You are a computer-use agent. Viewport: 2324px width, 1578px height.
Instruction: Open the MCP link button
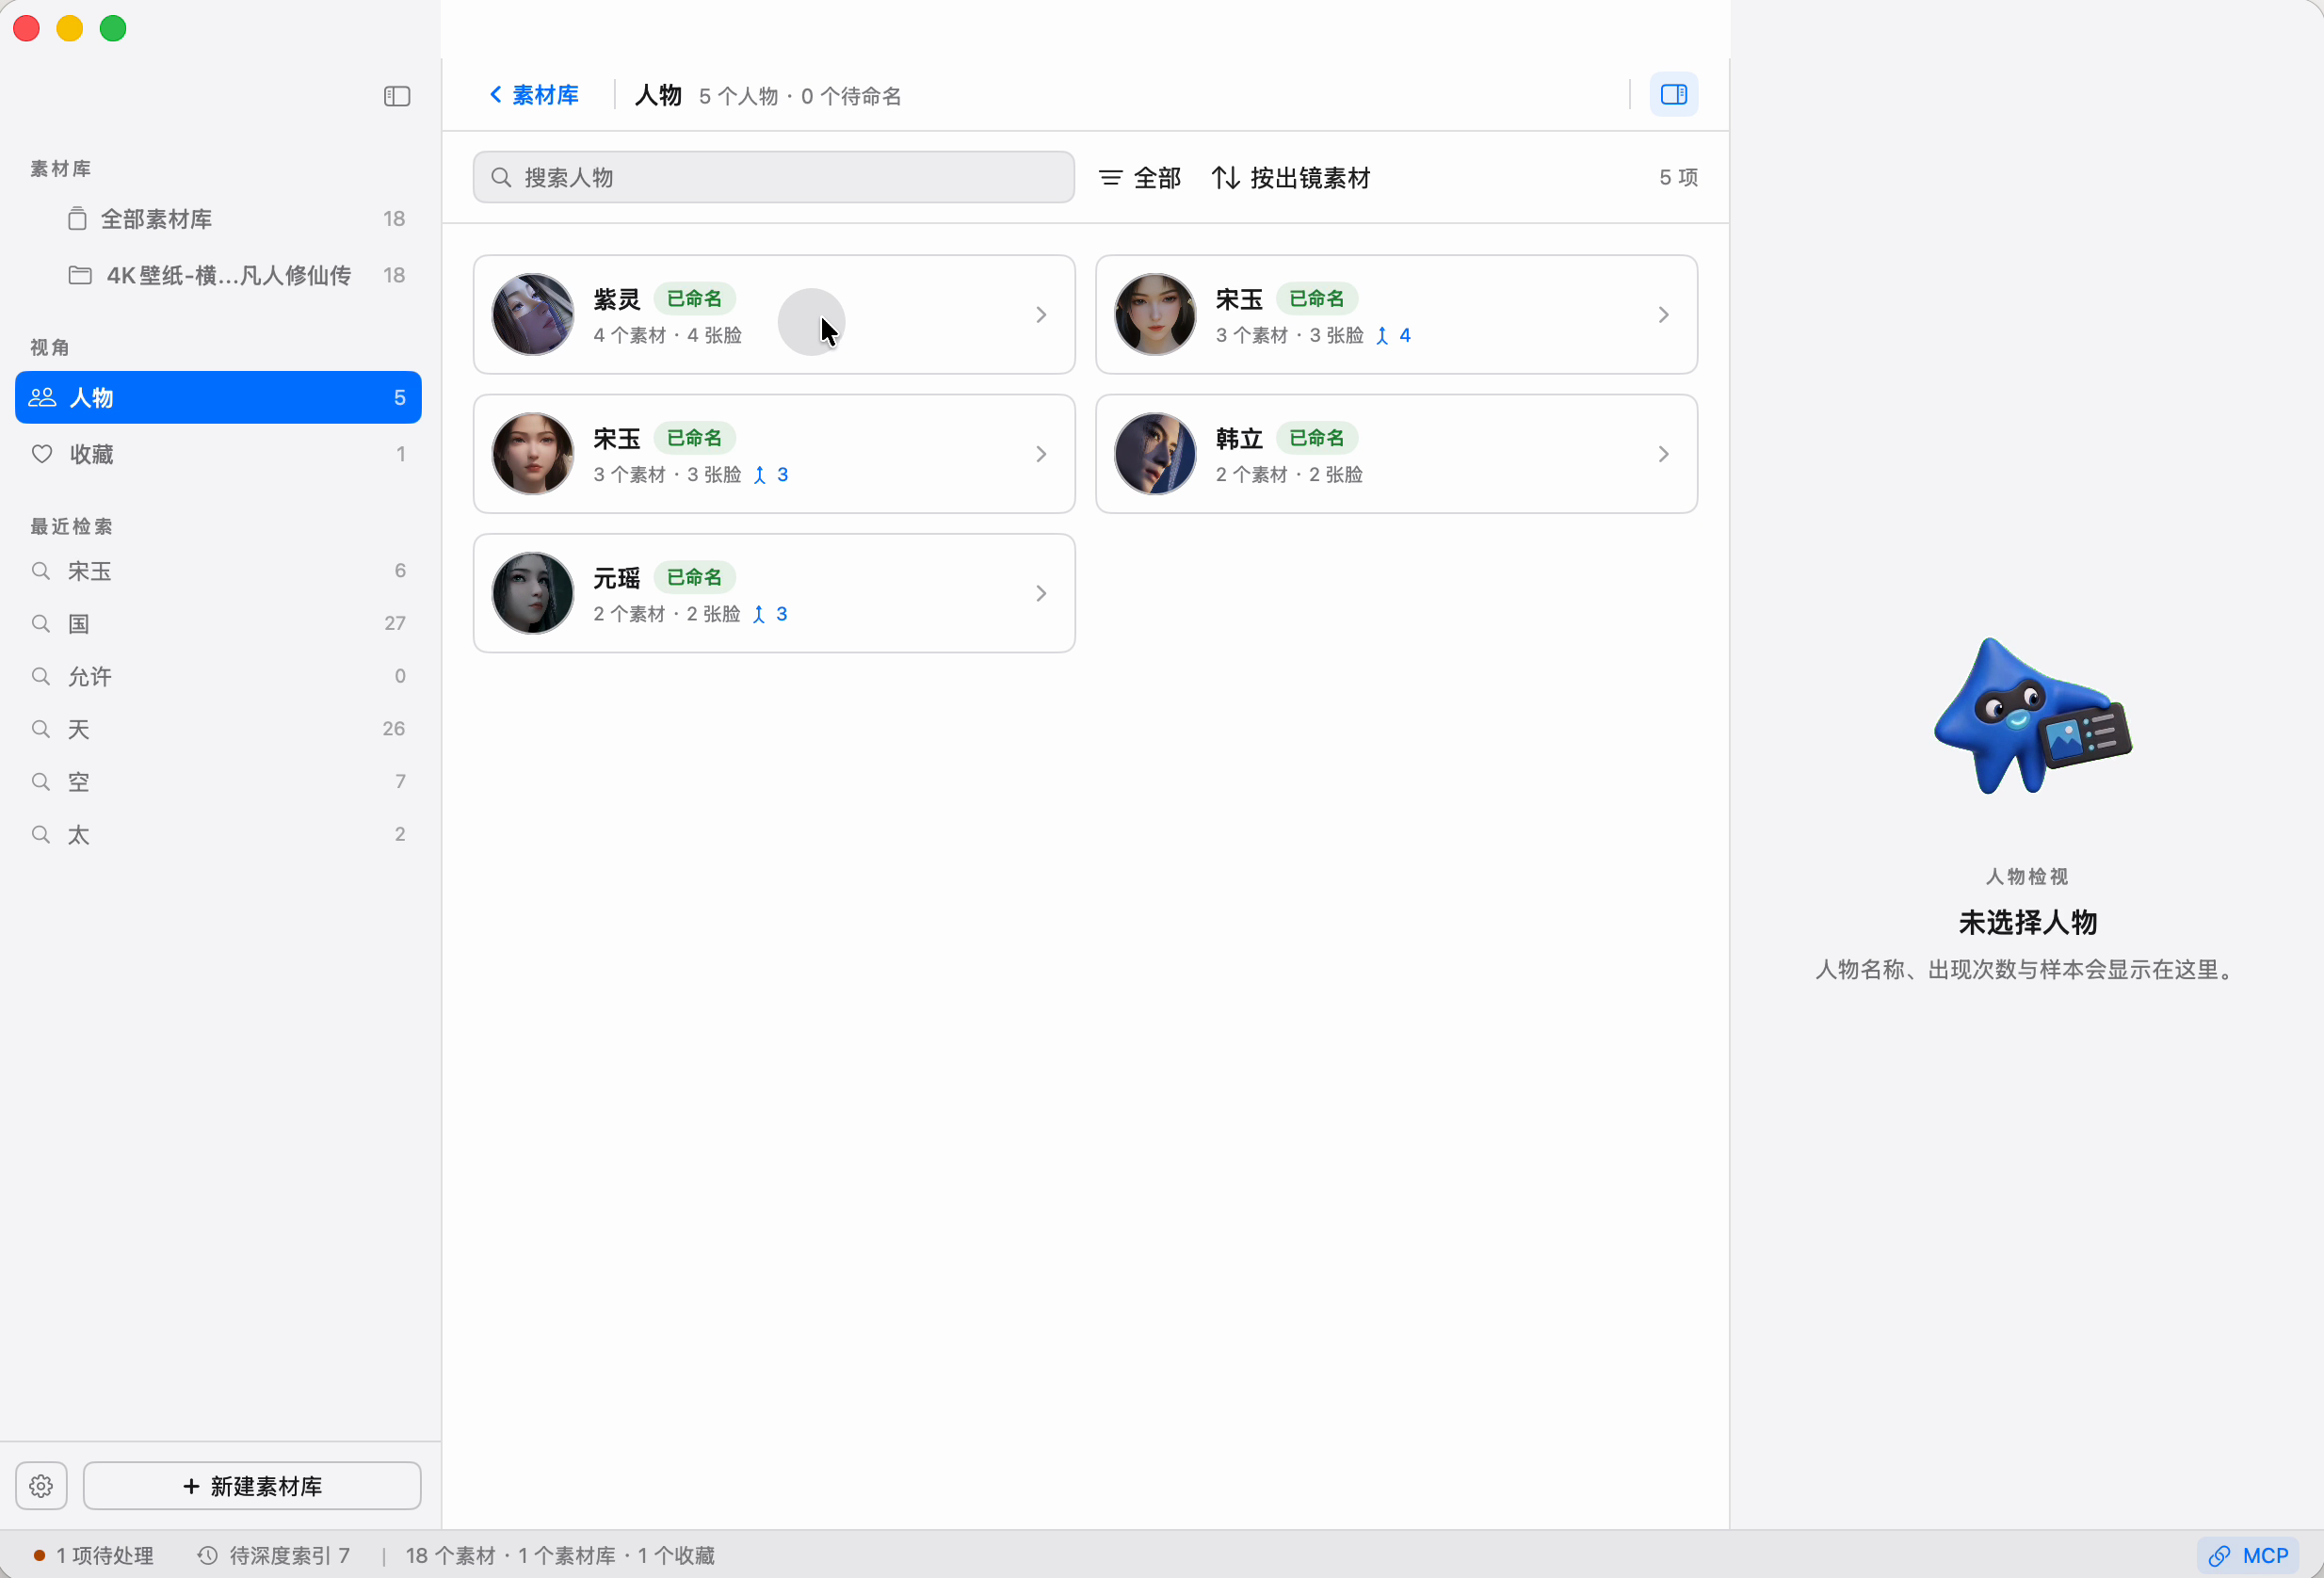[2248, 1555]
